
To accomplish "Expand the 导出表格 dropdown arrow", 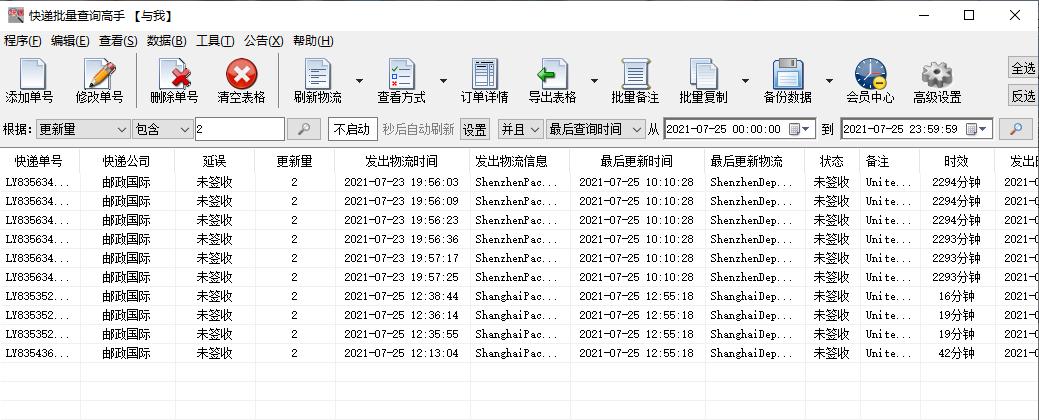I will tap(594, 81).
